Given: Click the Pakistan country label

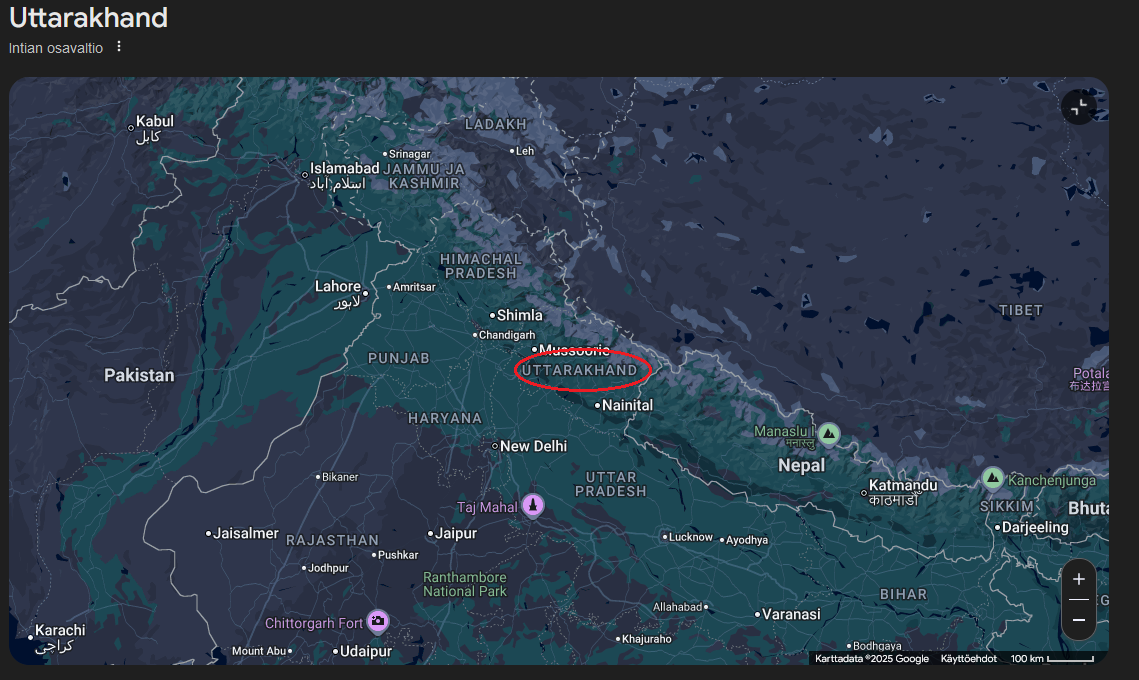Looking at the screenshot, I should click(139, 376).
